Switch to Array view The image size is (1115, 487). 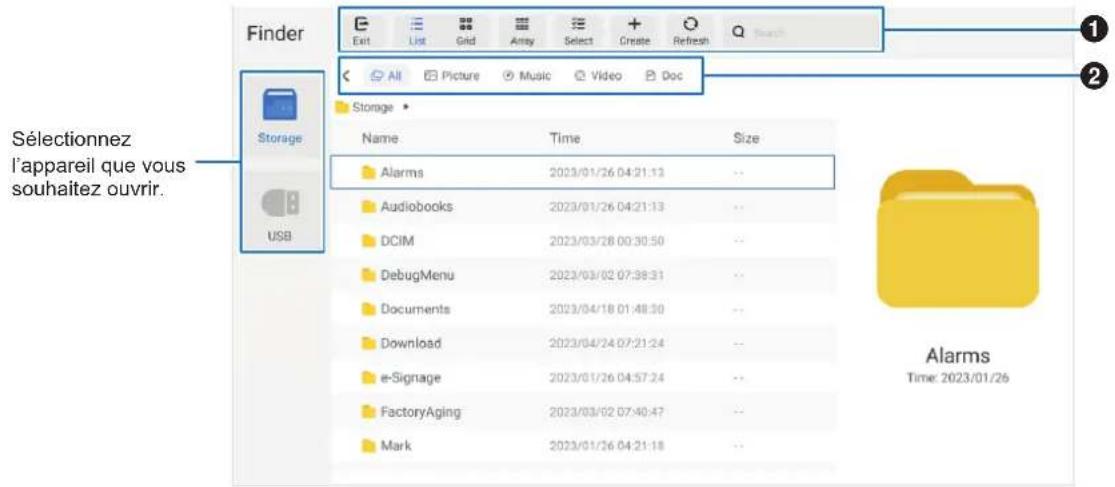pos(521,31)
